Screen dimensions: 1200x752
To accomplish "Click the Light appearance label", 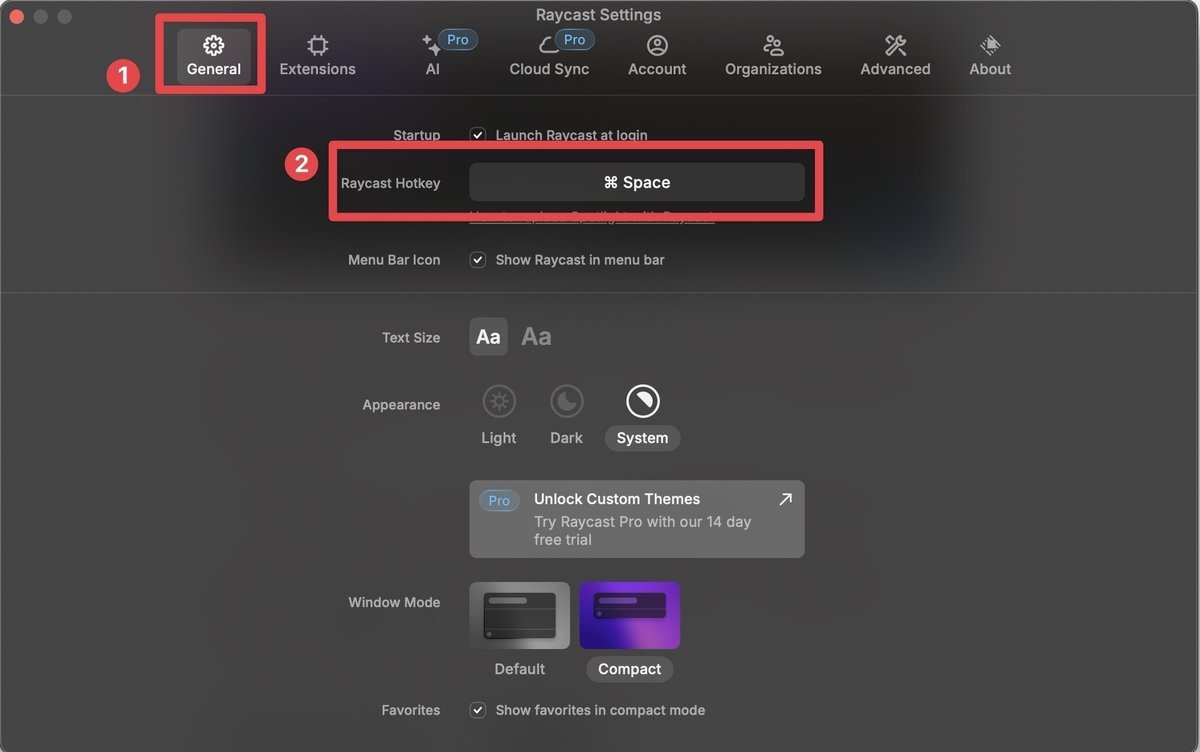I will [499, 438].
